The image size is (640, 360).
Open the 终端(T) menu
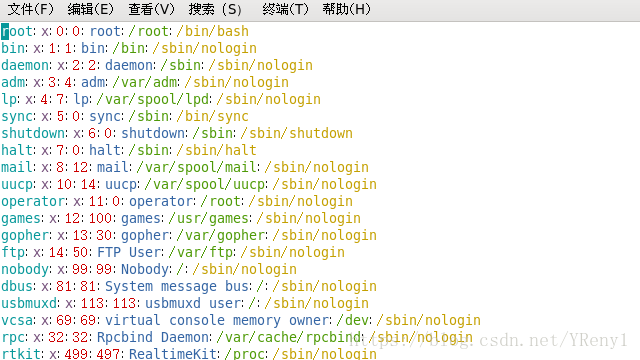click(x=285, y=9)
